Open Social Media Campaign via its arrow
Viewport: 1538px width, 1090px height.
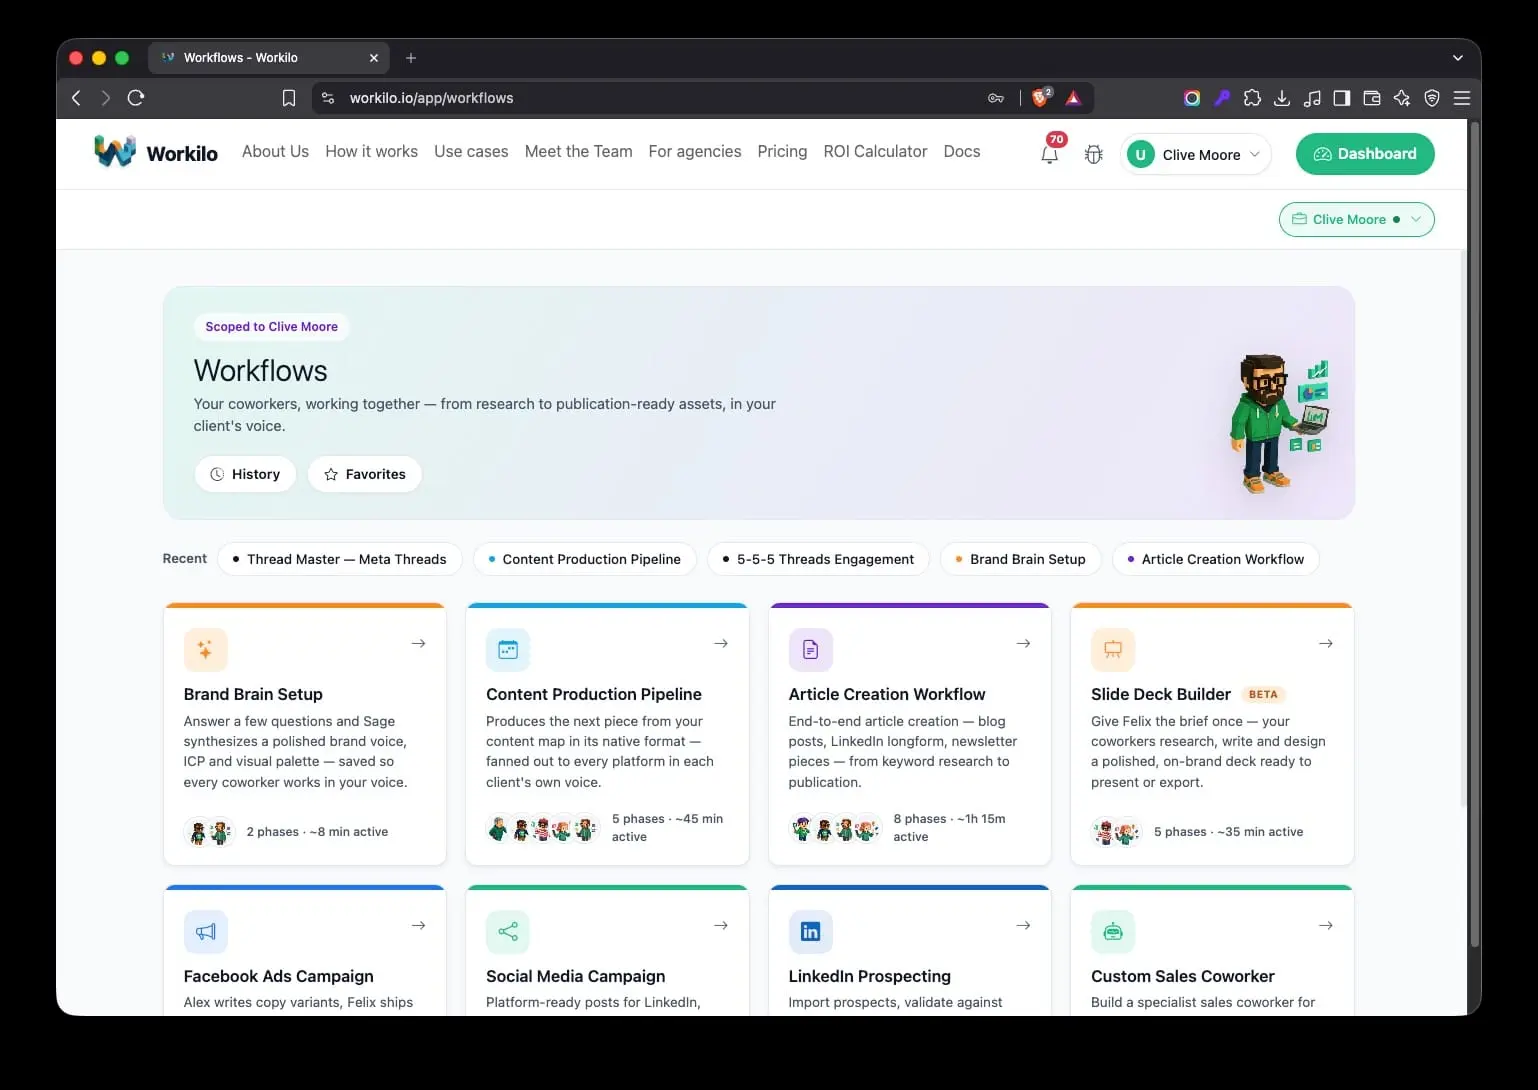pos(721,925)
